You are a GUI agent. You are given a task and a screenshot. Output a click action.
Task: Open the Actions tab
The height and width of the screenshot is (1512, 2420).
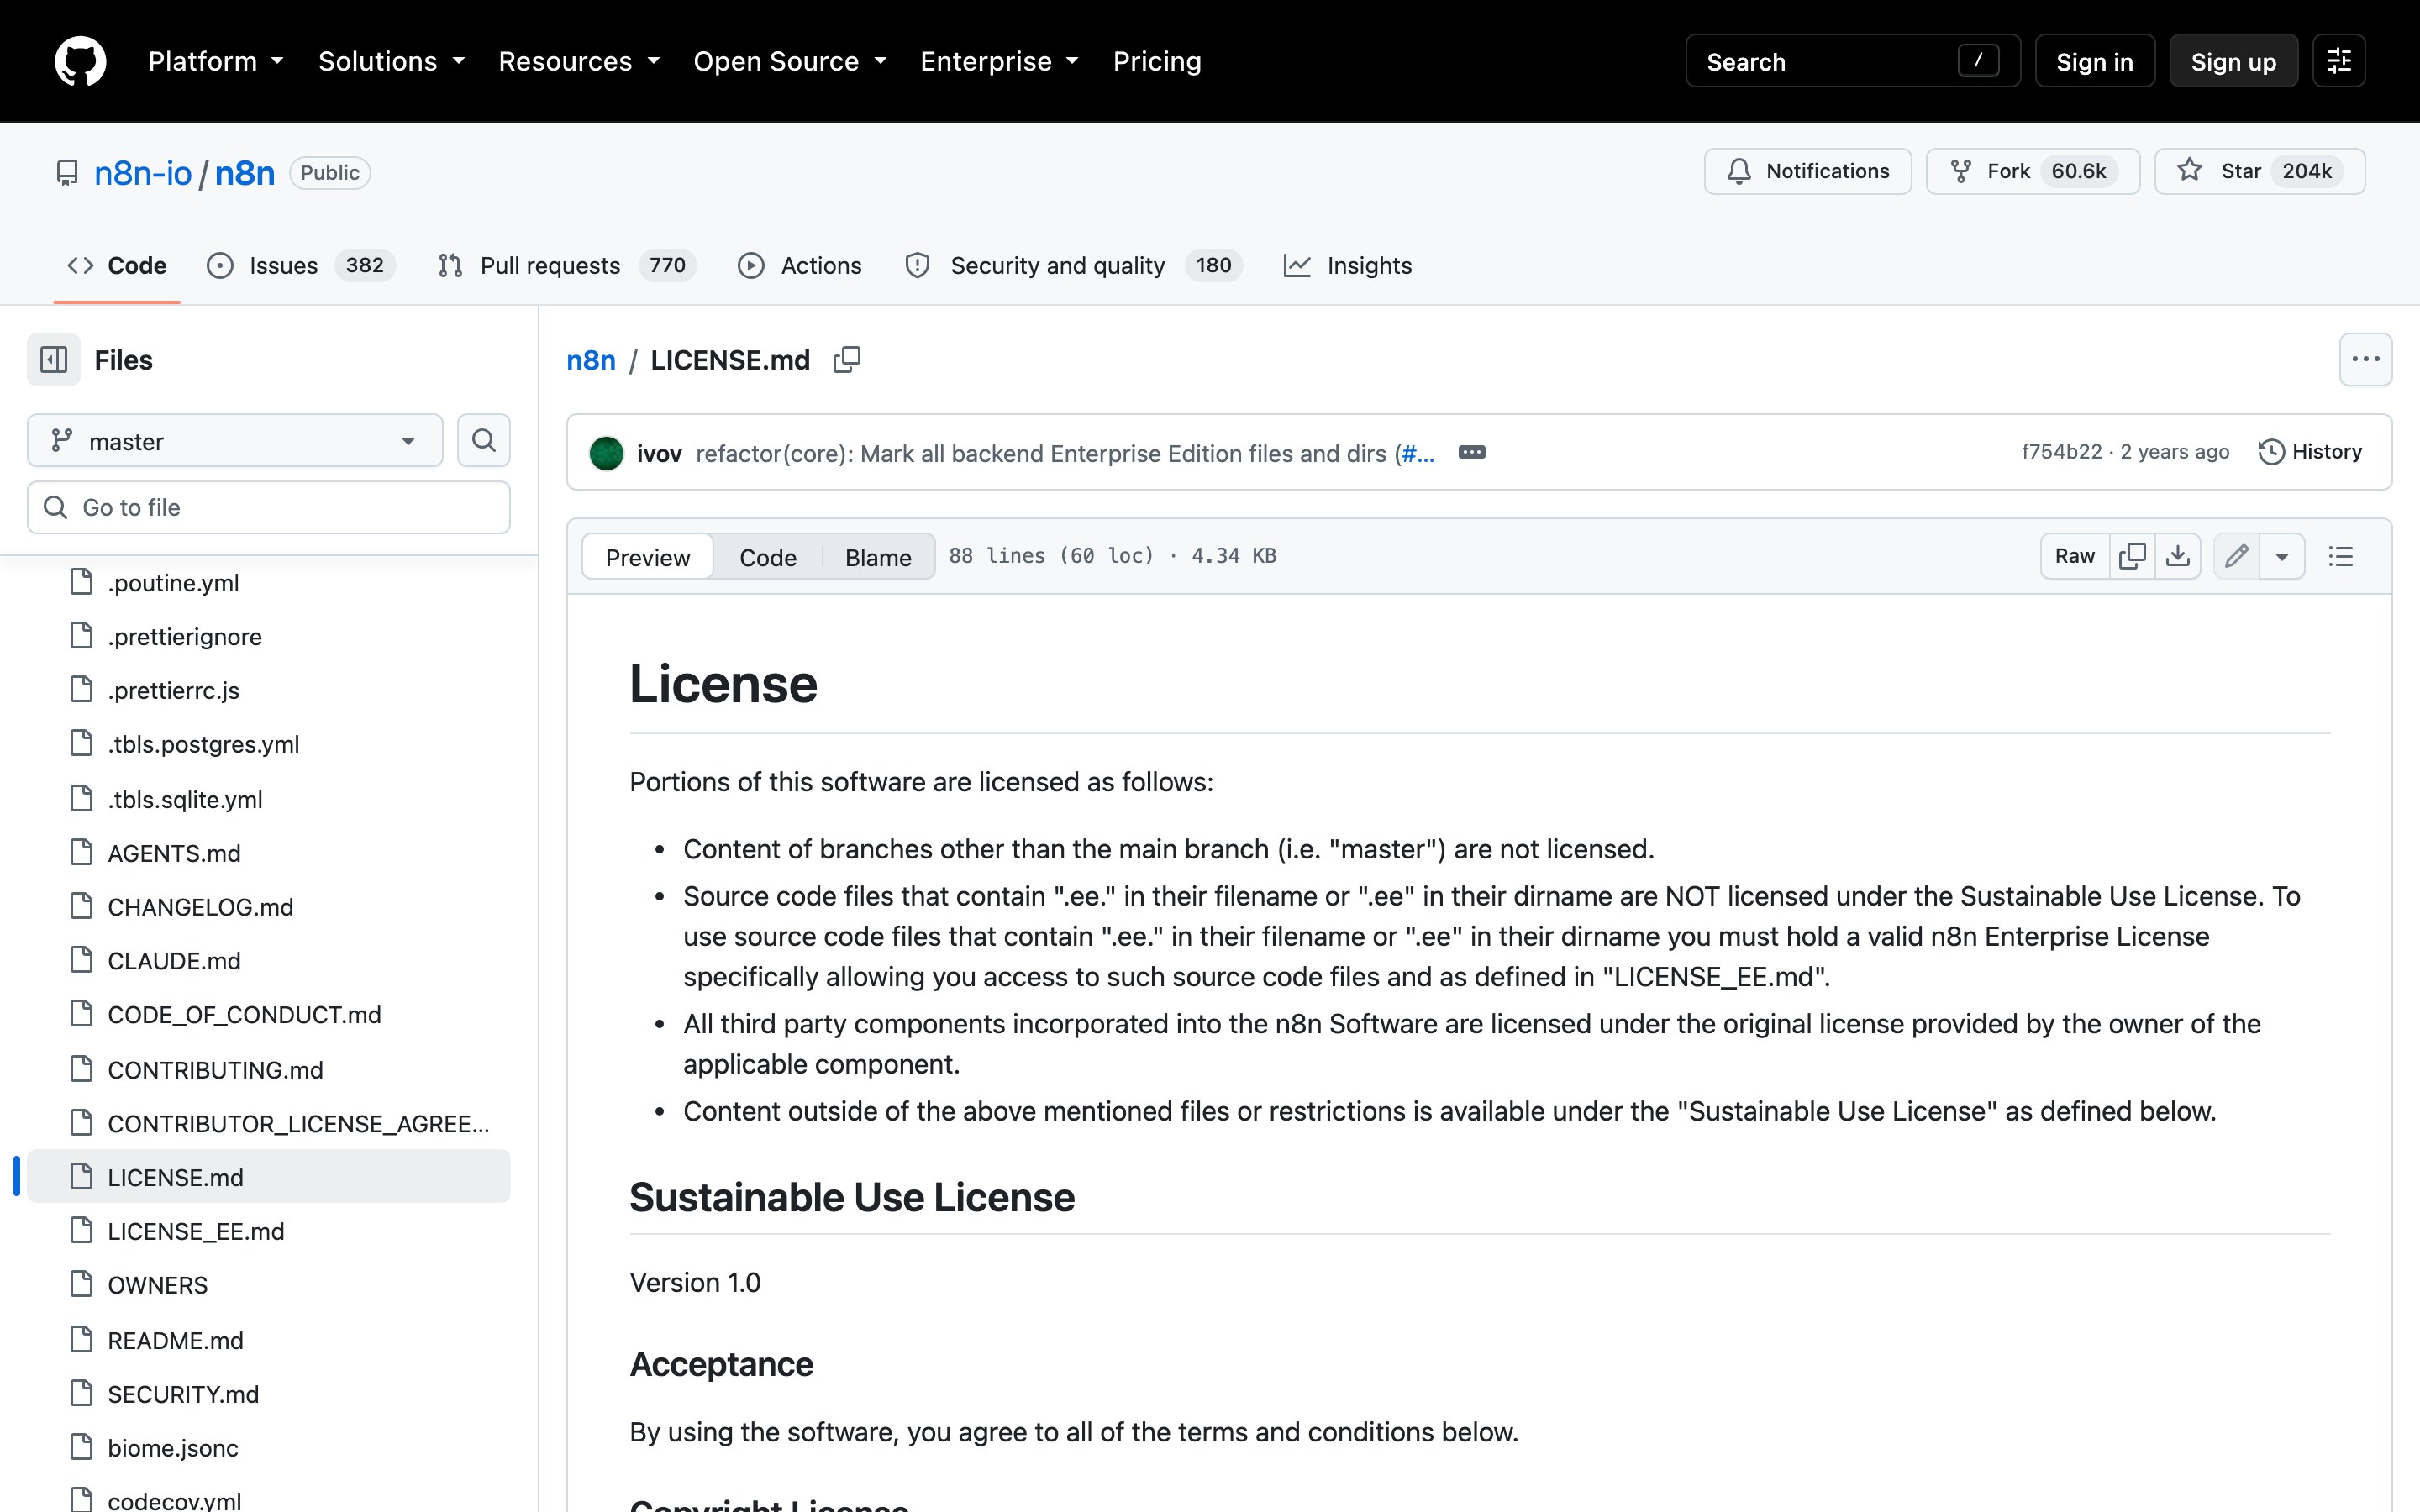[x=800, y=265]
